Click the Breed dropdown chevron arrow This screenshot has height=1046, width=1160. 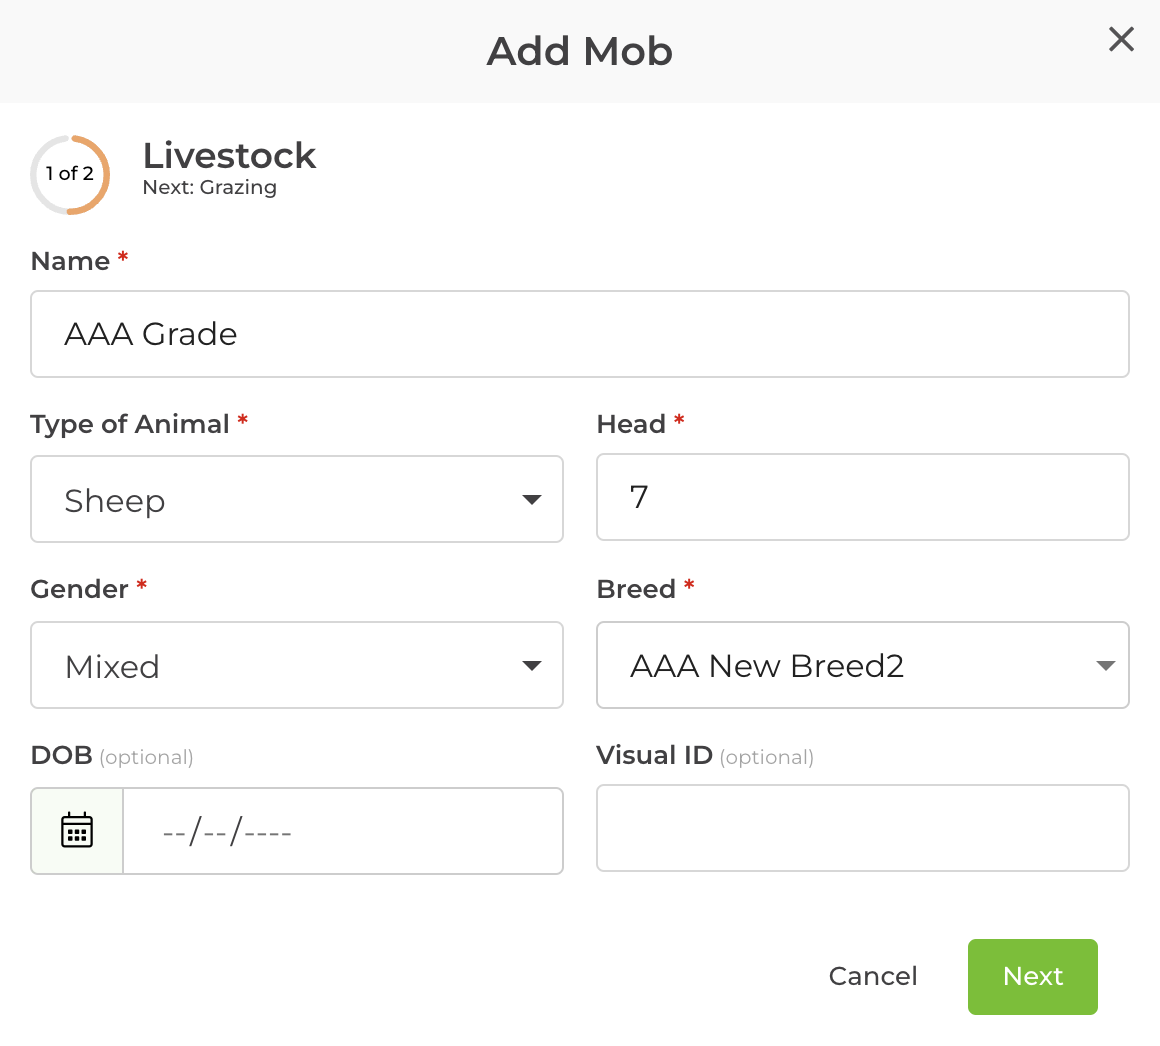click(1106, 665)
